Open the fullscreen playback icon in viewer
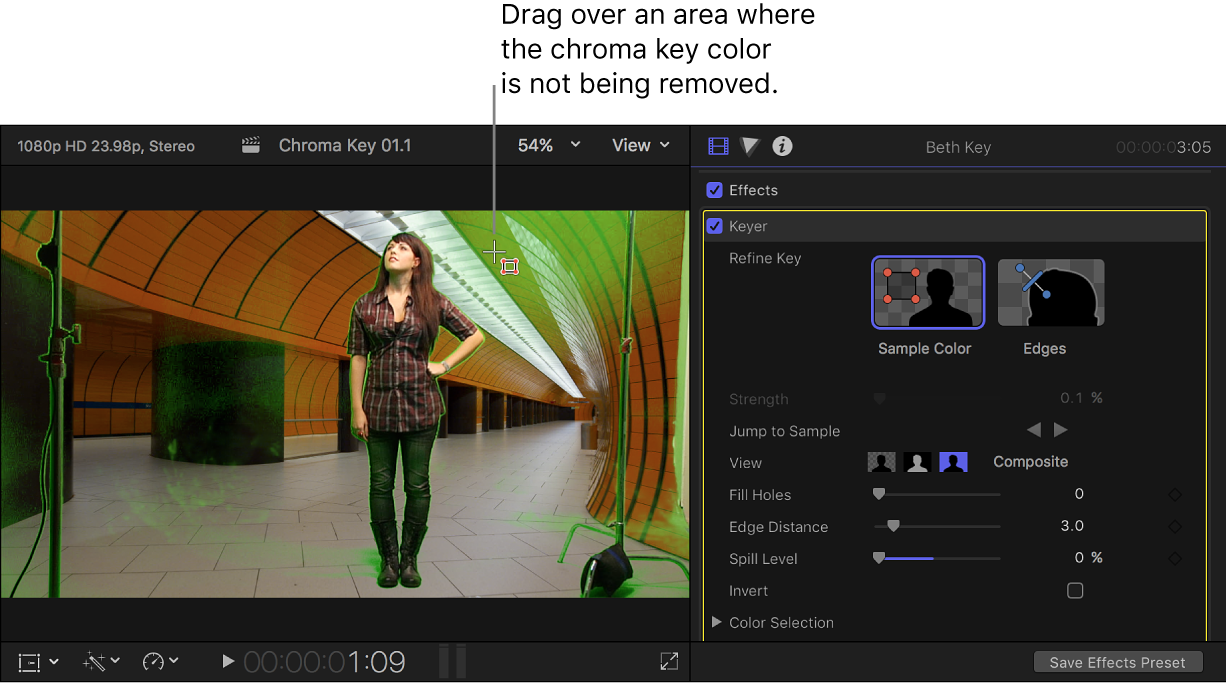This screenshot has width=1226, height=684. (x=669, y=661)
